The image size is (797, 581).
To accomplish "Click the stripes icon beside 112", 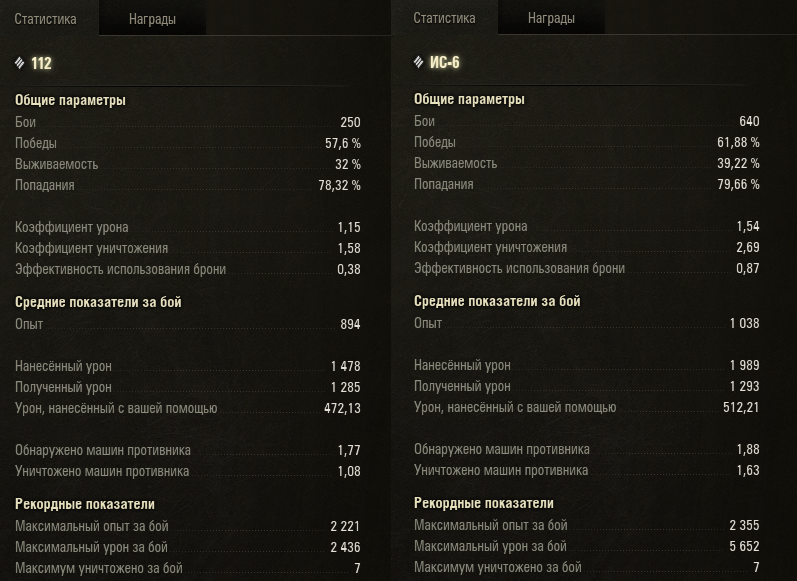I will (19, 63).
